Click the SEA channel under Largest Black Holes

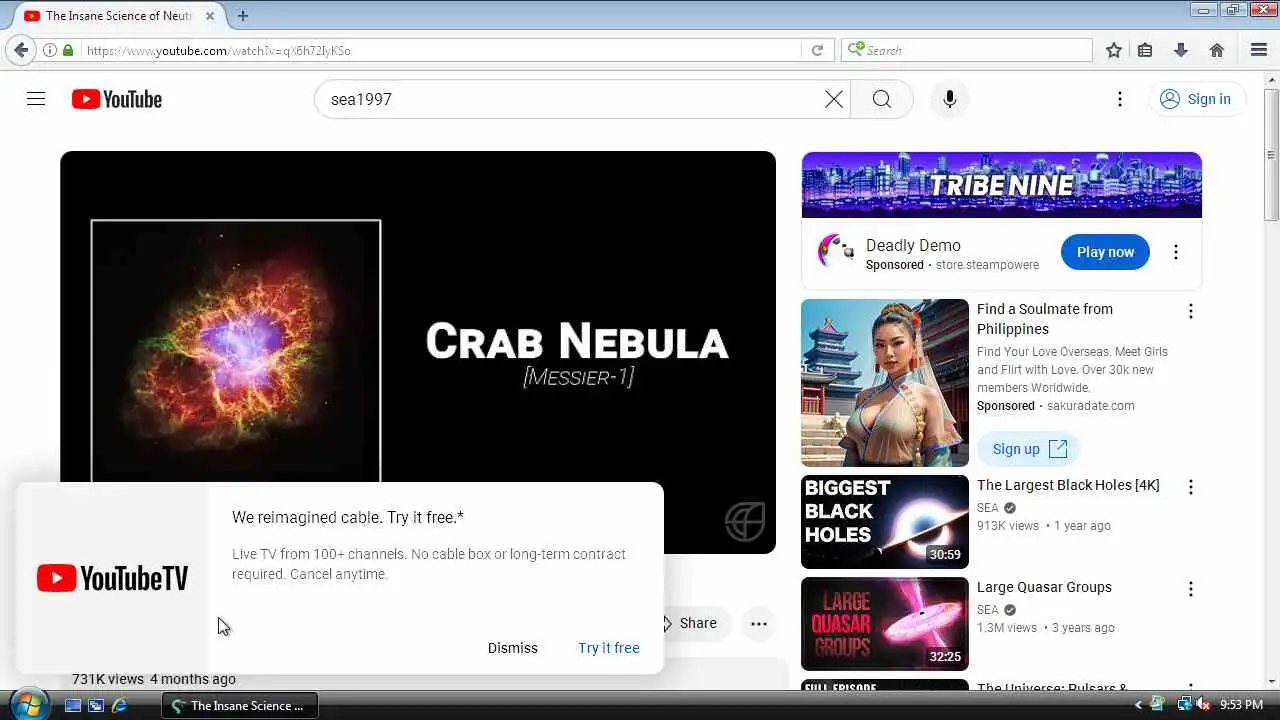tap(988, 508)
